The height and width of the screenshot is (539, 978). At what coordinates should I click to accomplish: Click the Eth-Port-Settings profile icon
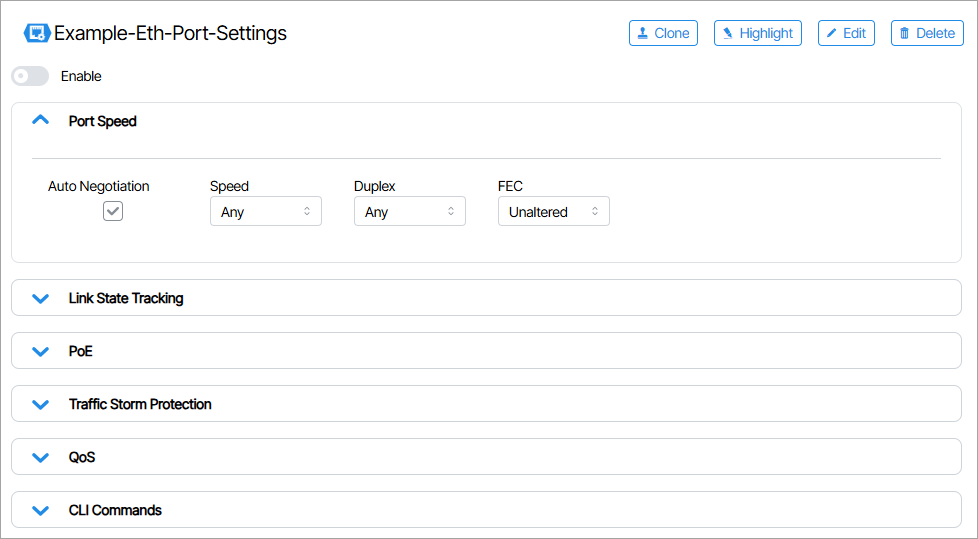click(37, 33)
